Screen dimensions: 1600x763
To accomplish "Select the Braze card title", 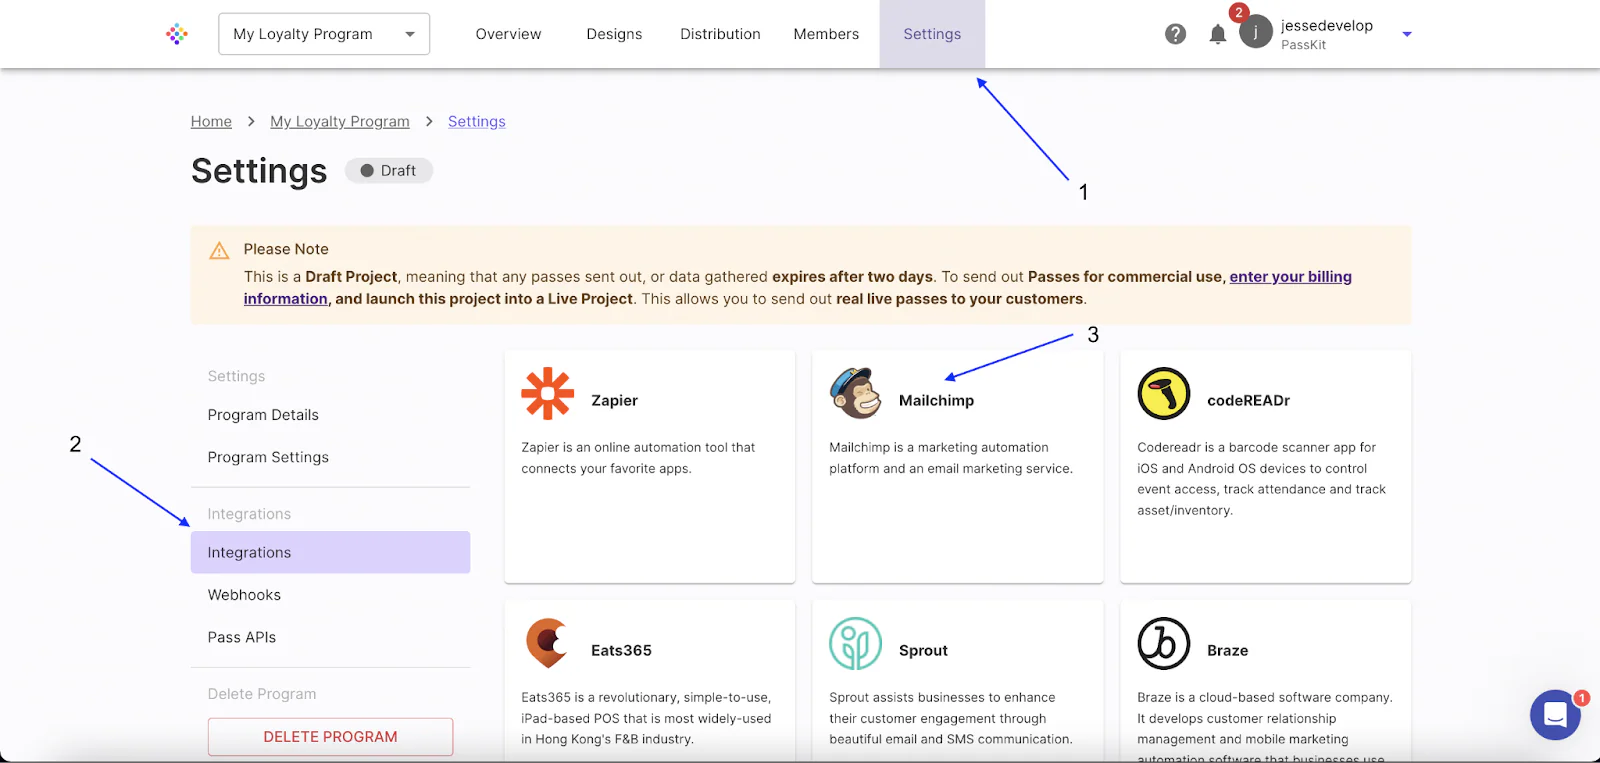I will 1227,650.
